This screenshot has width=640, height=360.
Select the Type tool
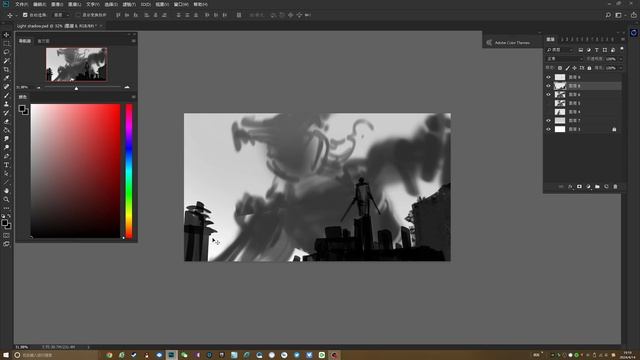click(6, 165)
